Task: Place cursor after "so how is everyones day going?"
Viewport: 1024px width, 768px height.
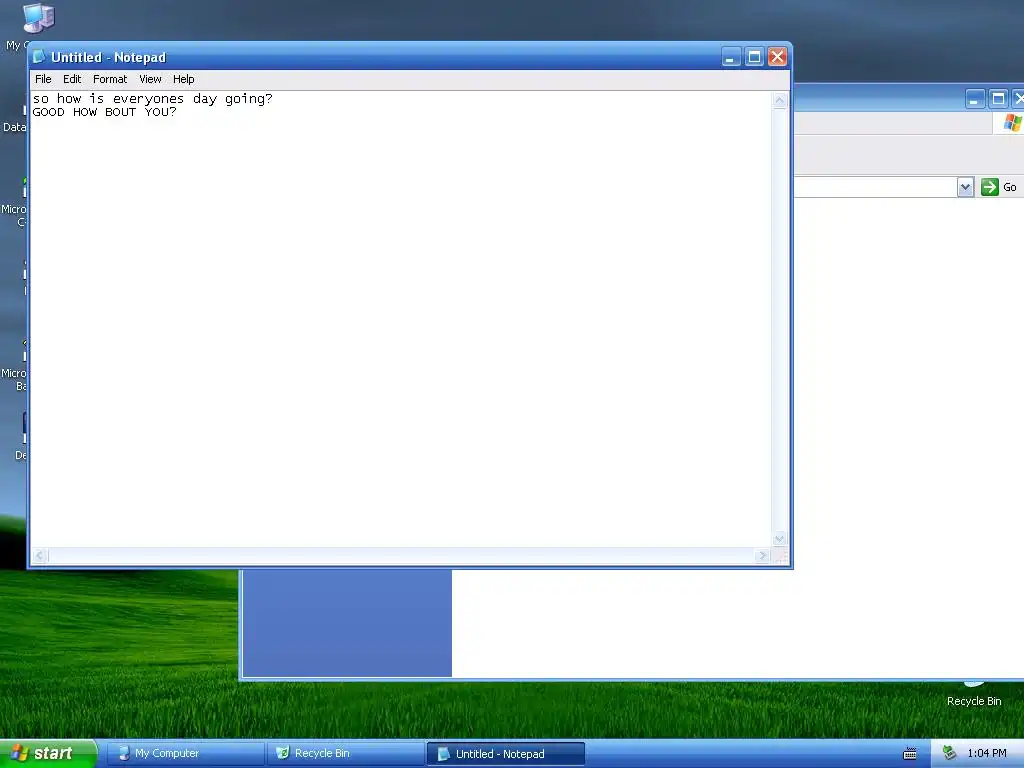Action: pos(274,99)
